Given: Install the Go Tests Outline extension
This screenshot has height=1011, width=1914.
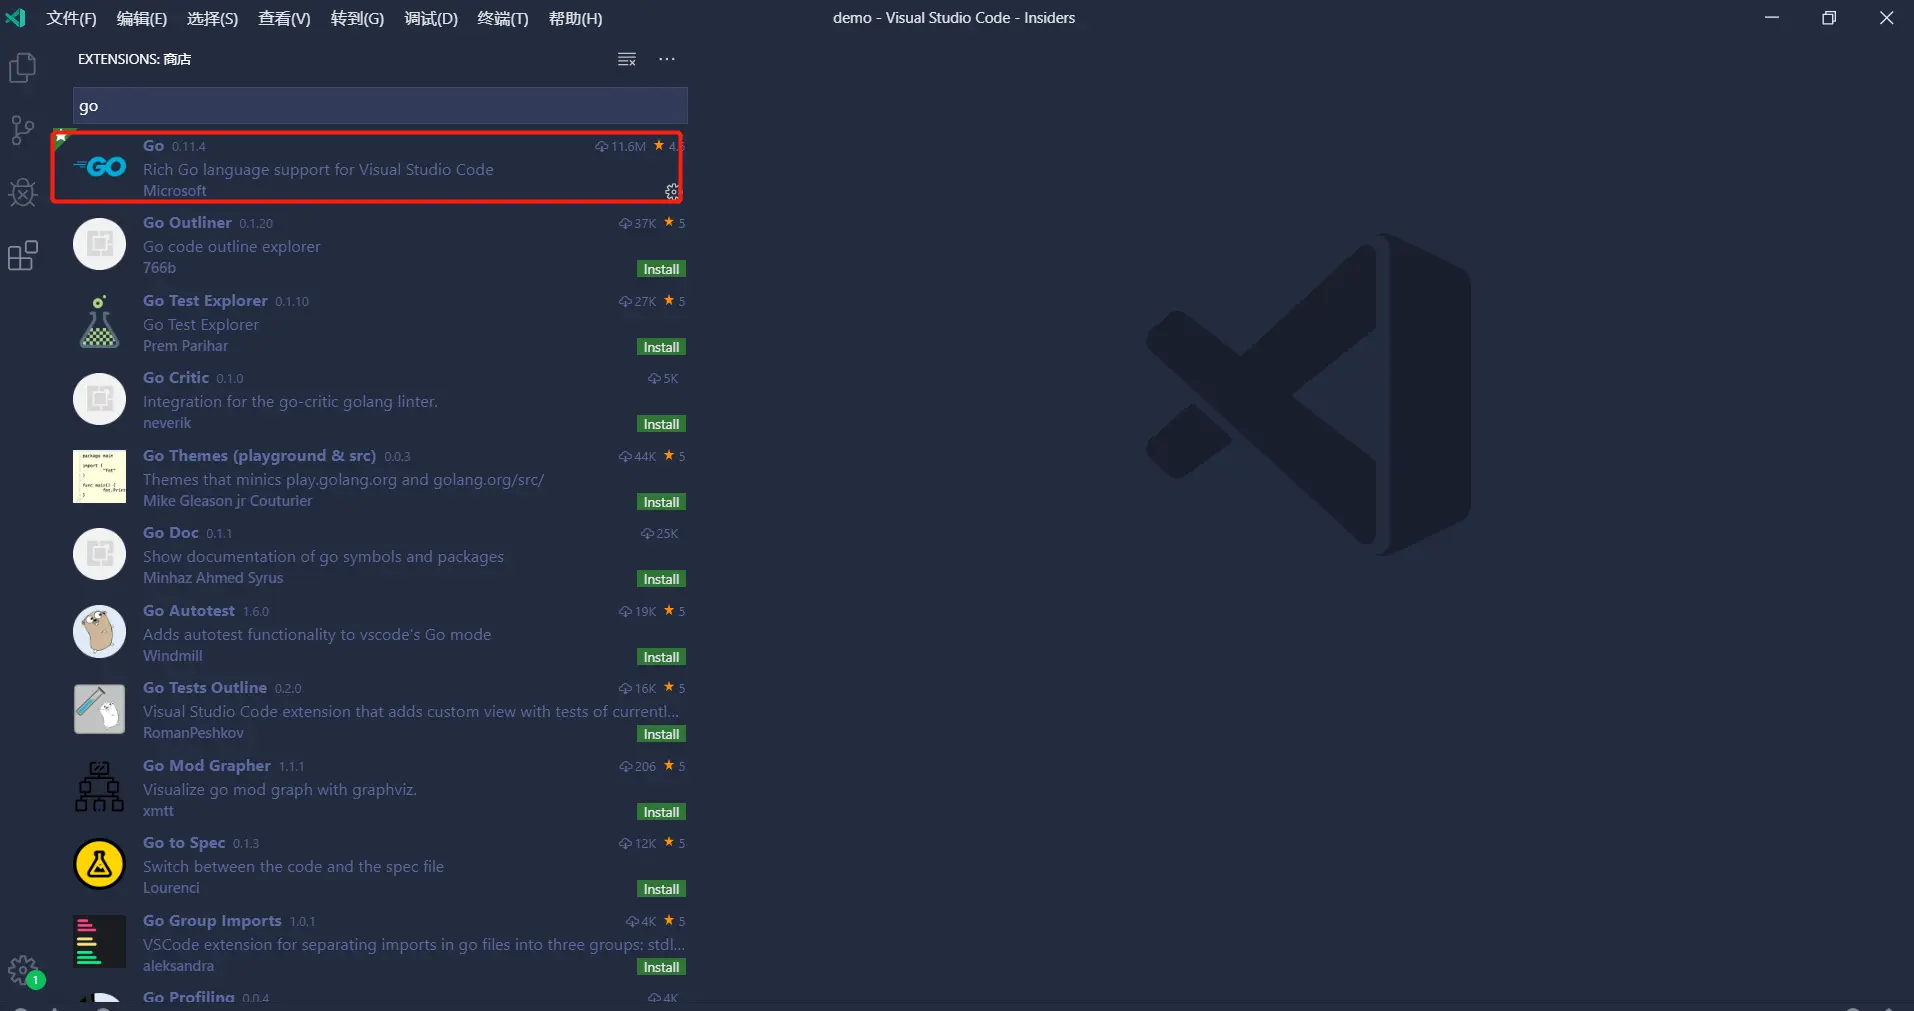Looking at the screenshot, I should click(661, 734).
